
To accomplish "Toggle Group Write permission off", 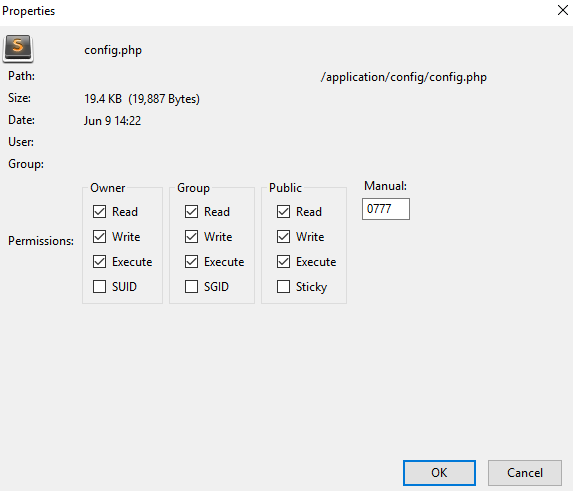I will (191, 237).
